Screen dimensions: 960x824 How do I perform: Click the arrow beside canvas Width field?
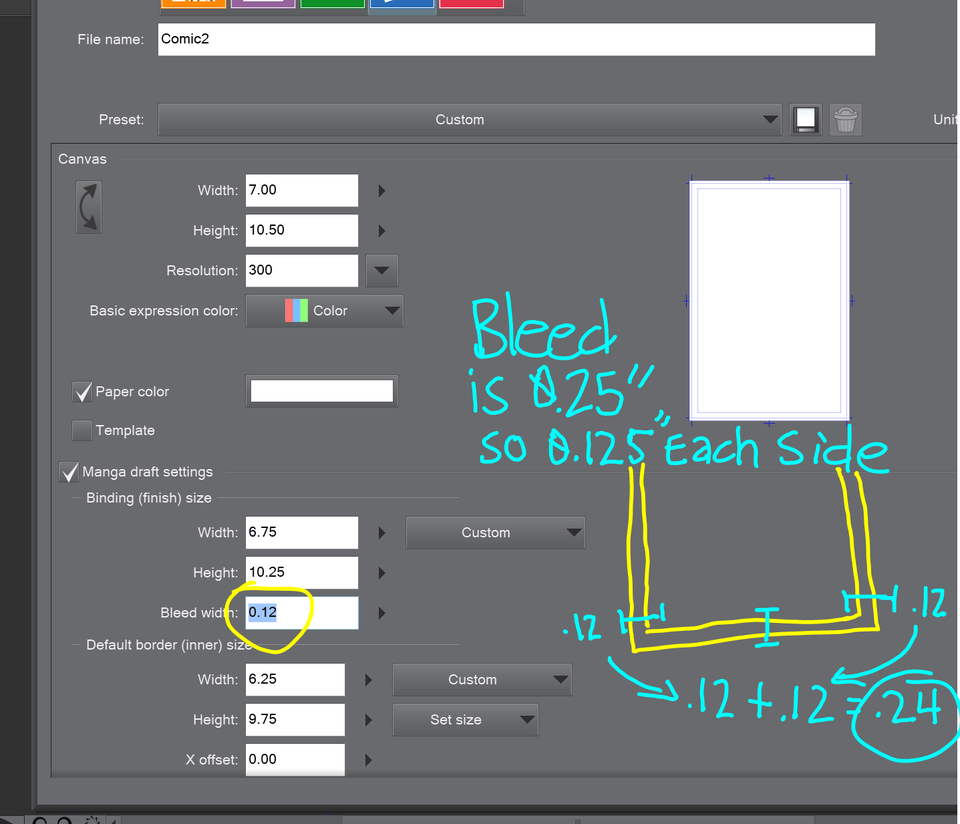tap(382, 191)
